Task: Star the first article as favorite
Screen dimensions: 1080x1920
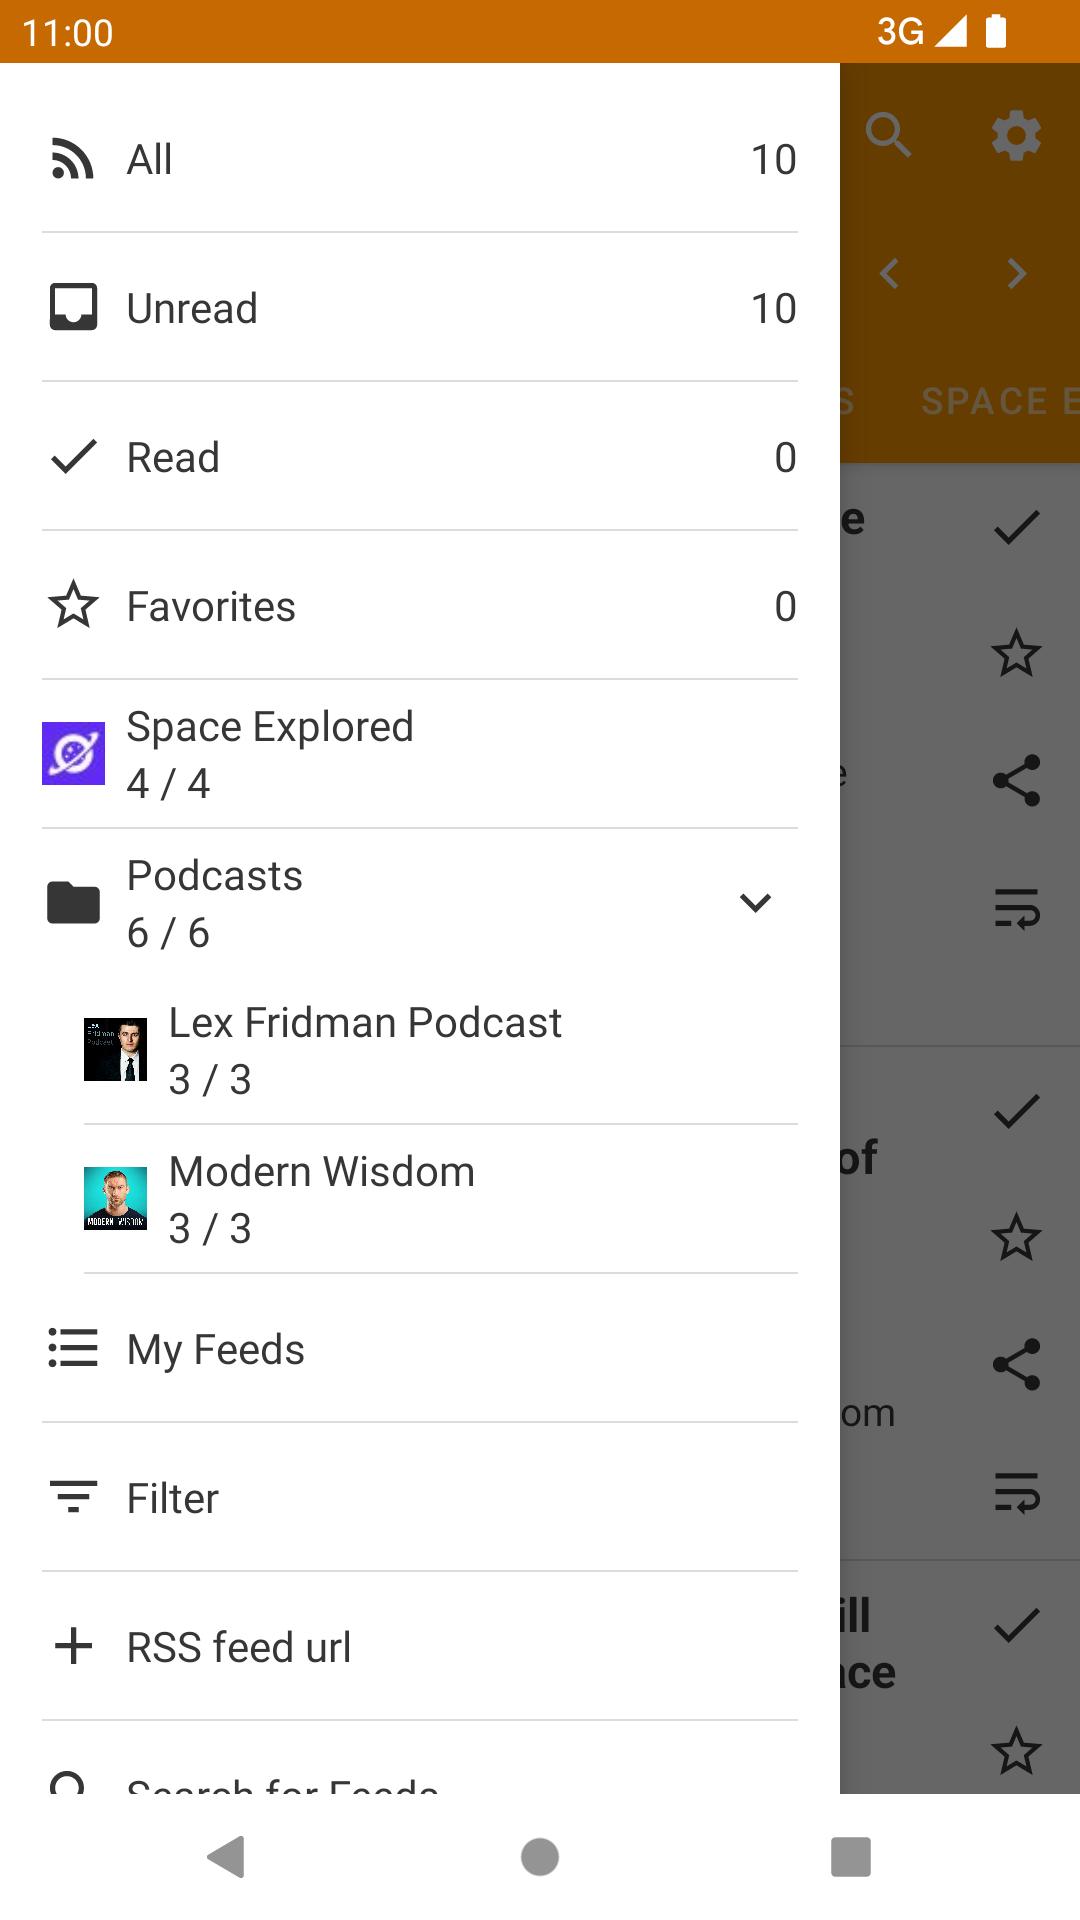Action: [1016, 654]
